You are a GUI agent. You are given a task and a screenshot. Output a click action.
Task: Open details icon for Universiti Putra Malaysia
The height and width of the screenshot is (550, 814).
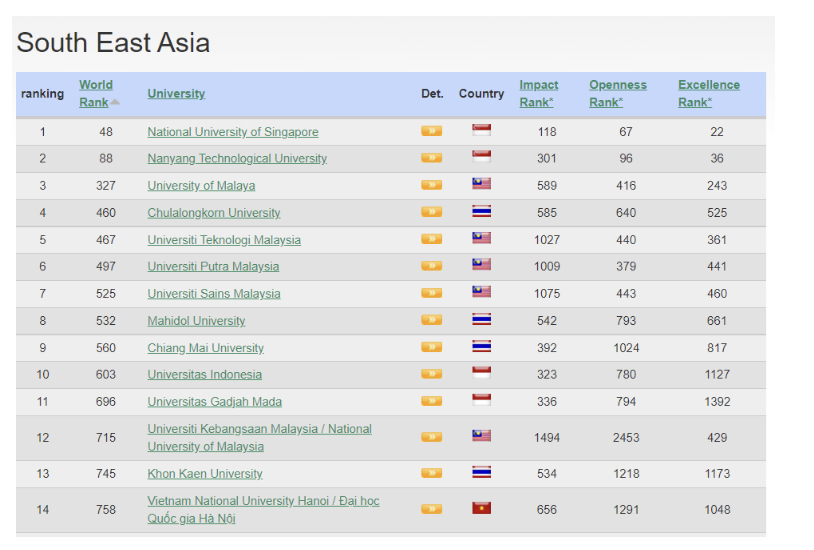point(431,266)
